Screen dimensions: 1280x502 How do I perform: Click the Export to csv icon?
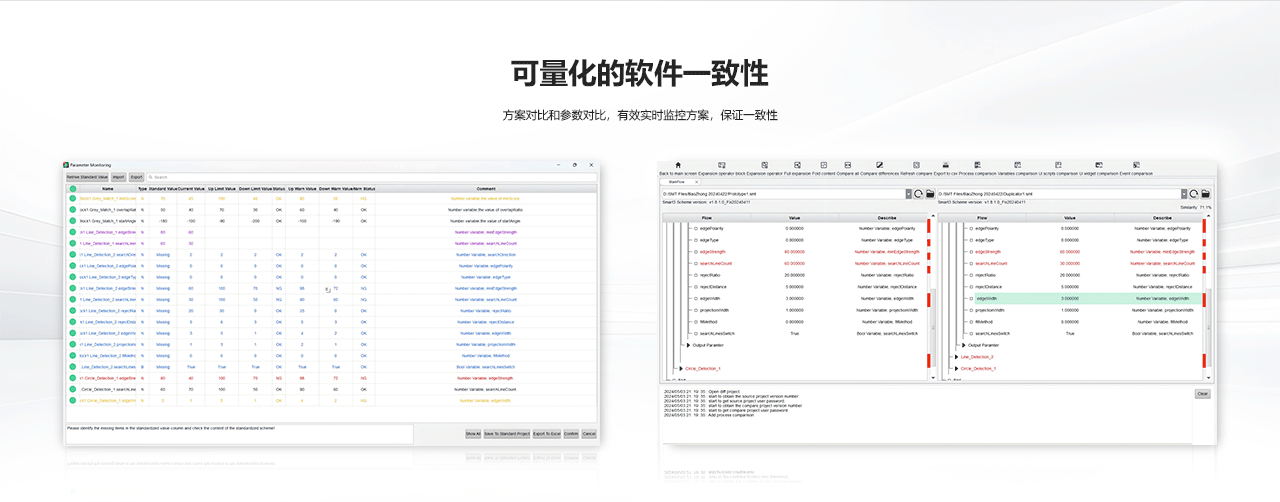pyautogui.click(x=946, y=165)
